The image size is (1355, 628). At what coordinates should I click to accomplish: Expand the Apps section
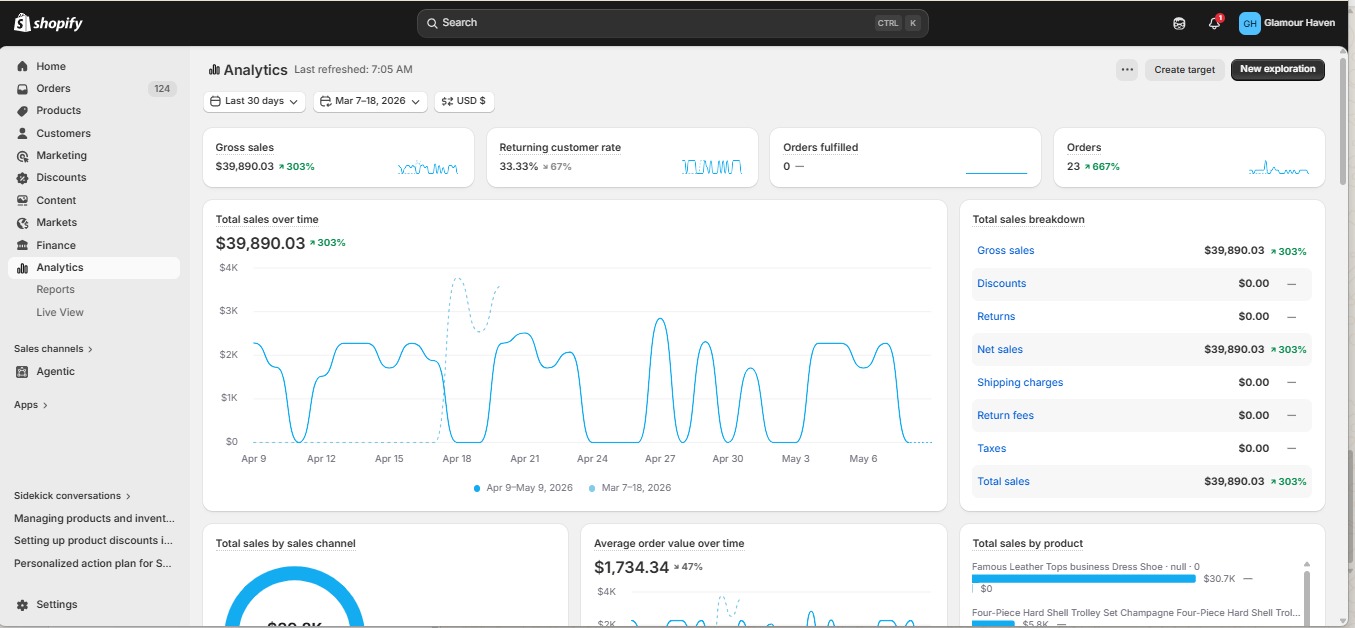(x=31, y=405)
